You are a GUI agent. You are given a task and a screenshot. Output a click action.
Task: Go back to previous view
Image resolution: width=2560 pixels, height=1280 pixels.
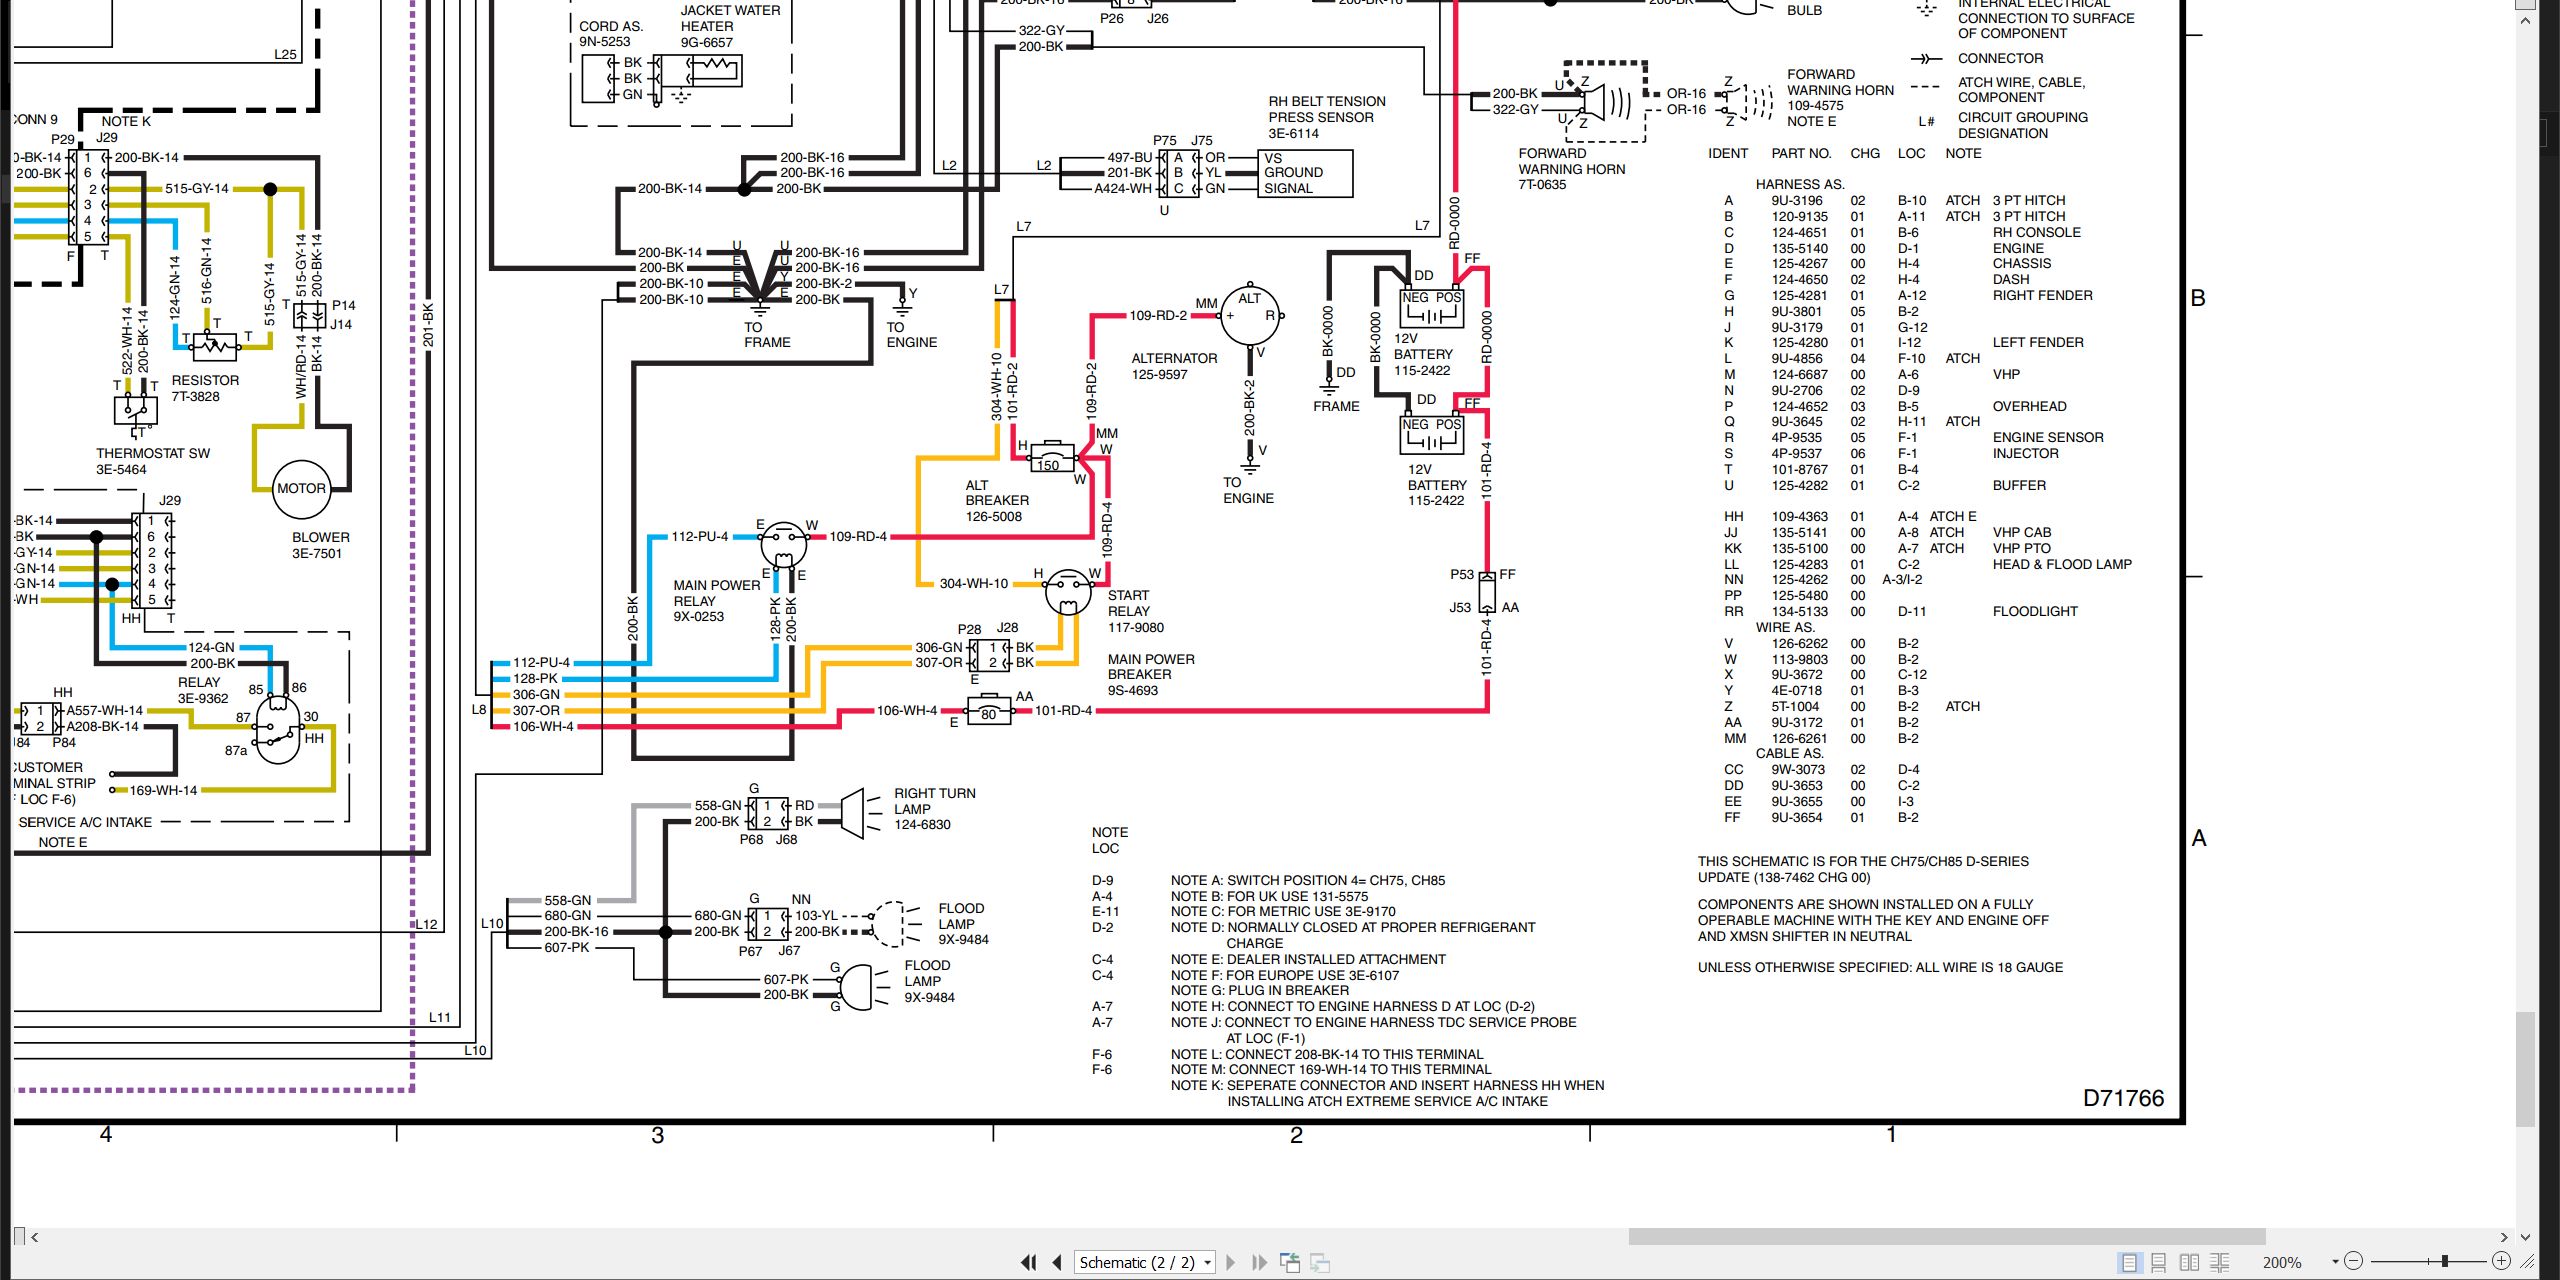(1290, 1263)
